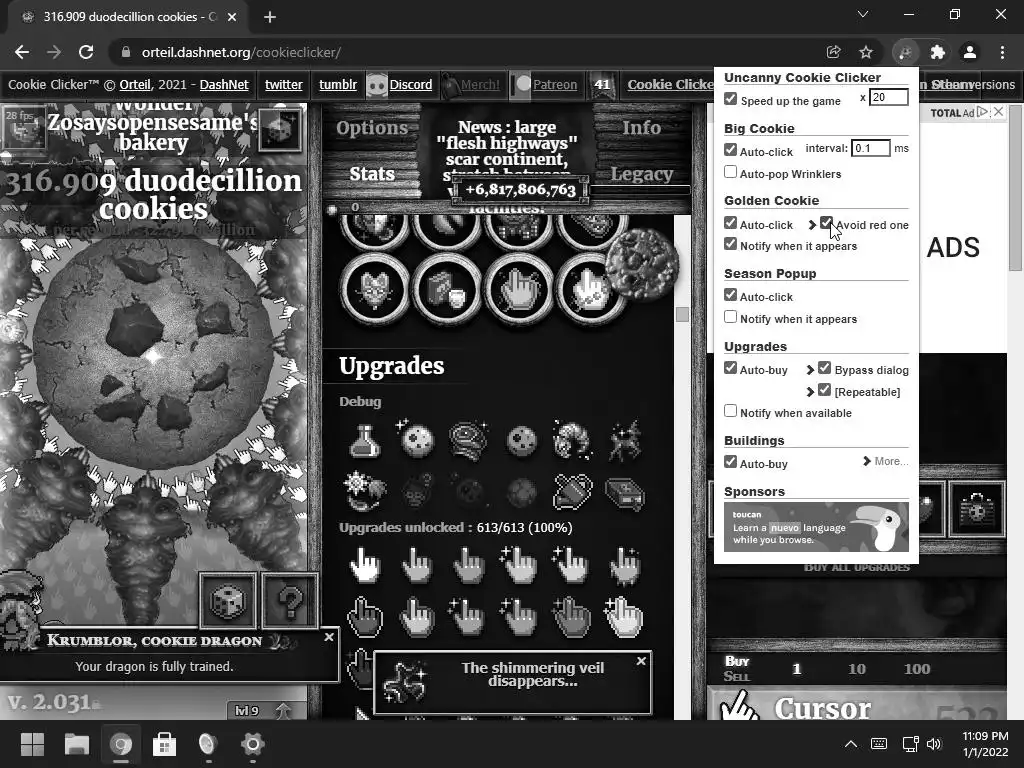Open the dice icon near Krumblor
This screenshot has width=1024, height=768.
[227, 601]
